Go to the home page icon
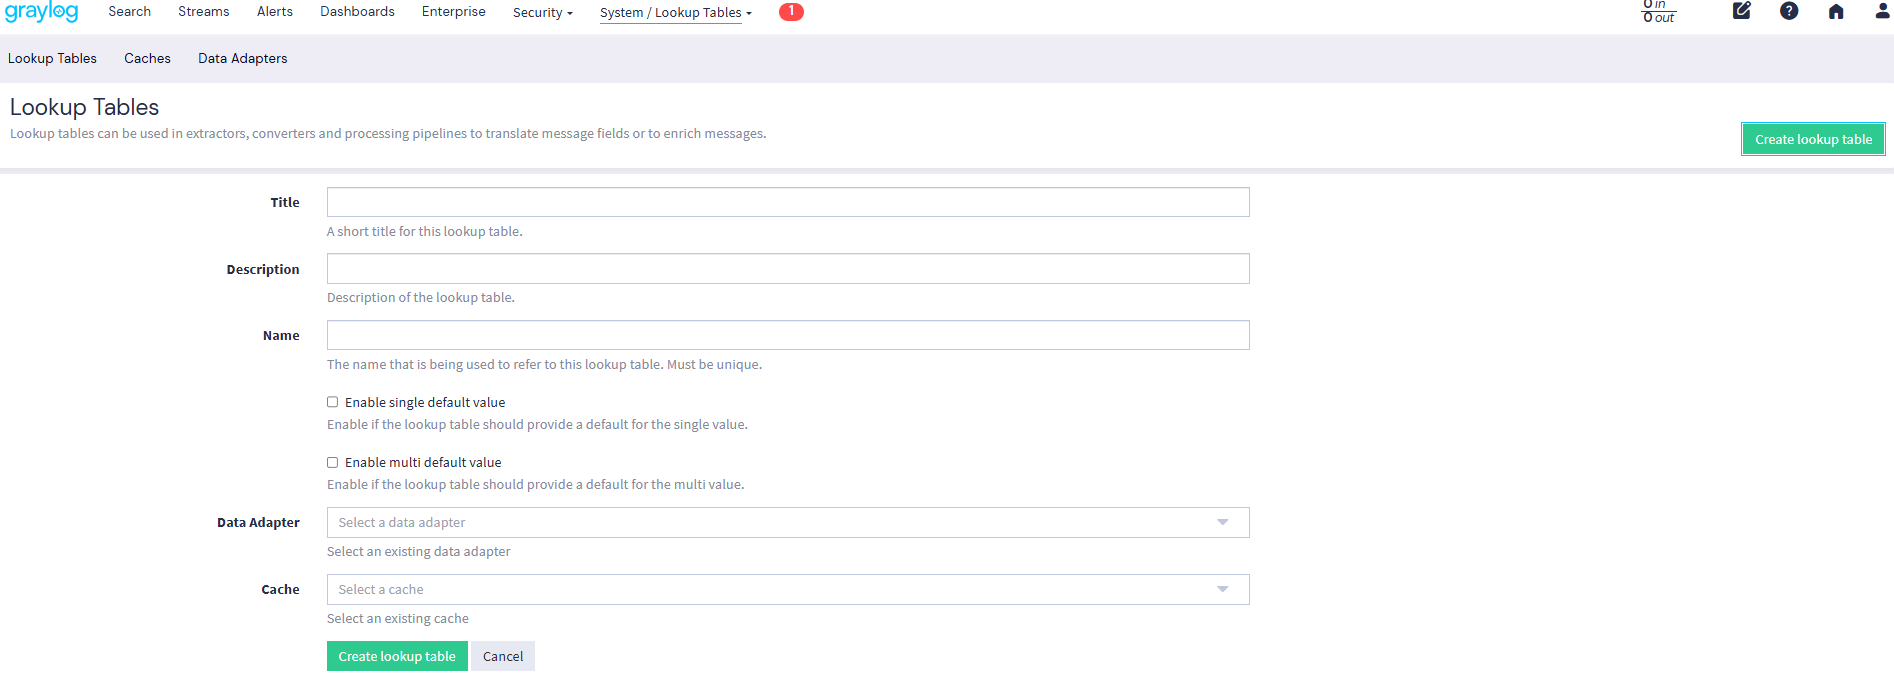 [1836, 12]
